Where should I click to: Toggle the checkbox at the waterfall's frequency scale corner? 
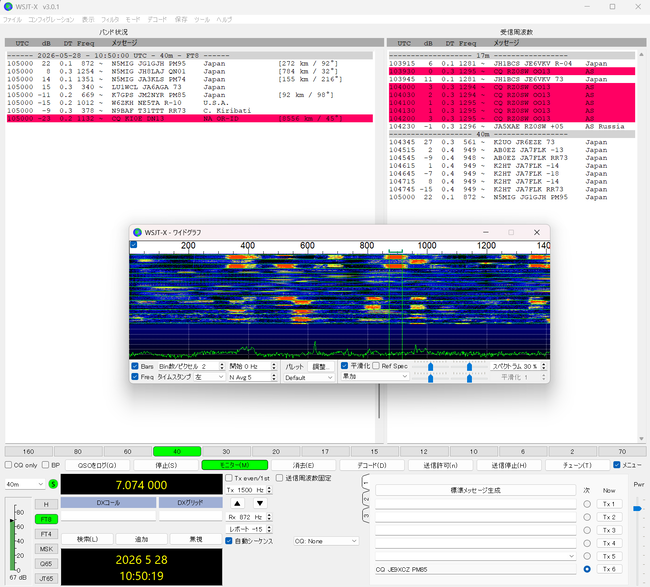tap(133, 245)
